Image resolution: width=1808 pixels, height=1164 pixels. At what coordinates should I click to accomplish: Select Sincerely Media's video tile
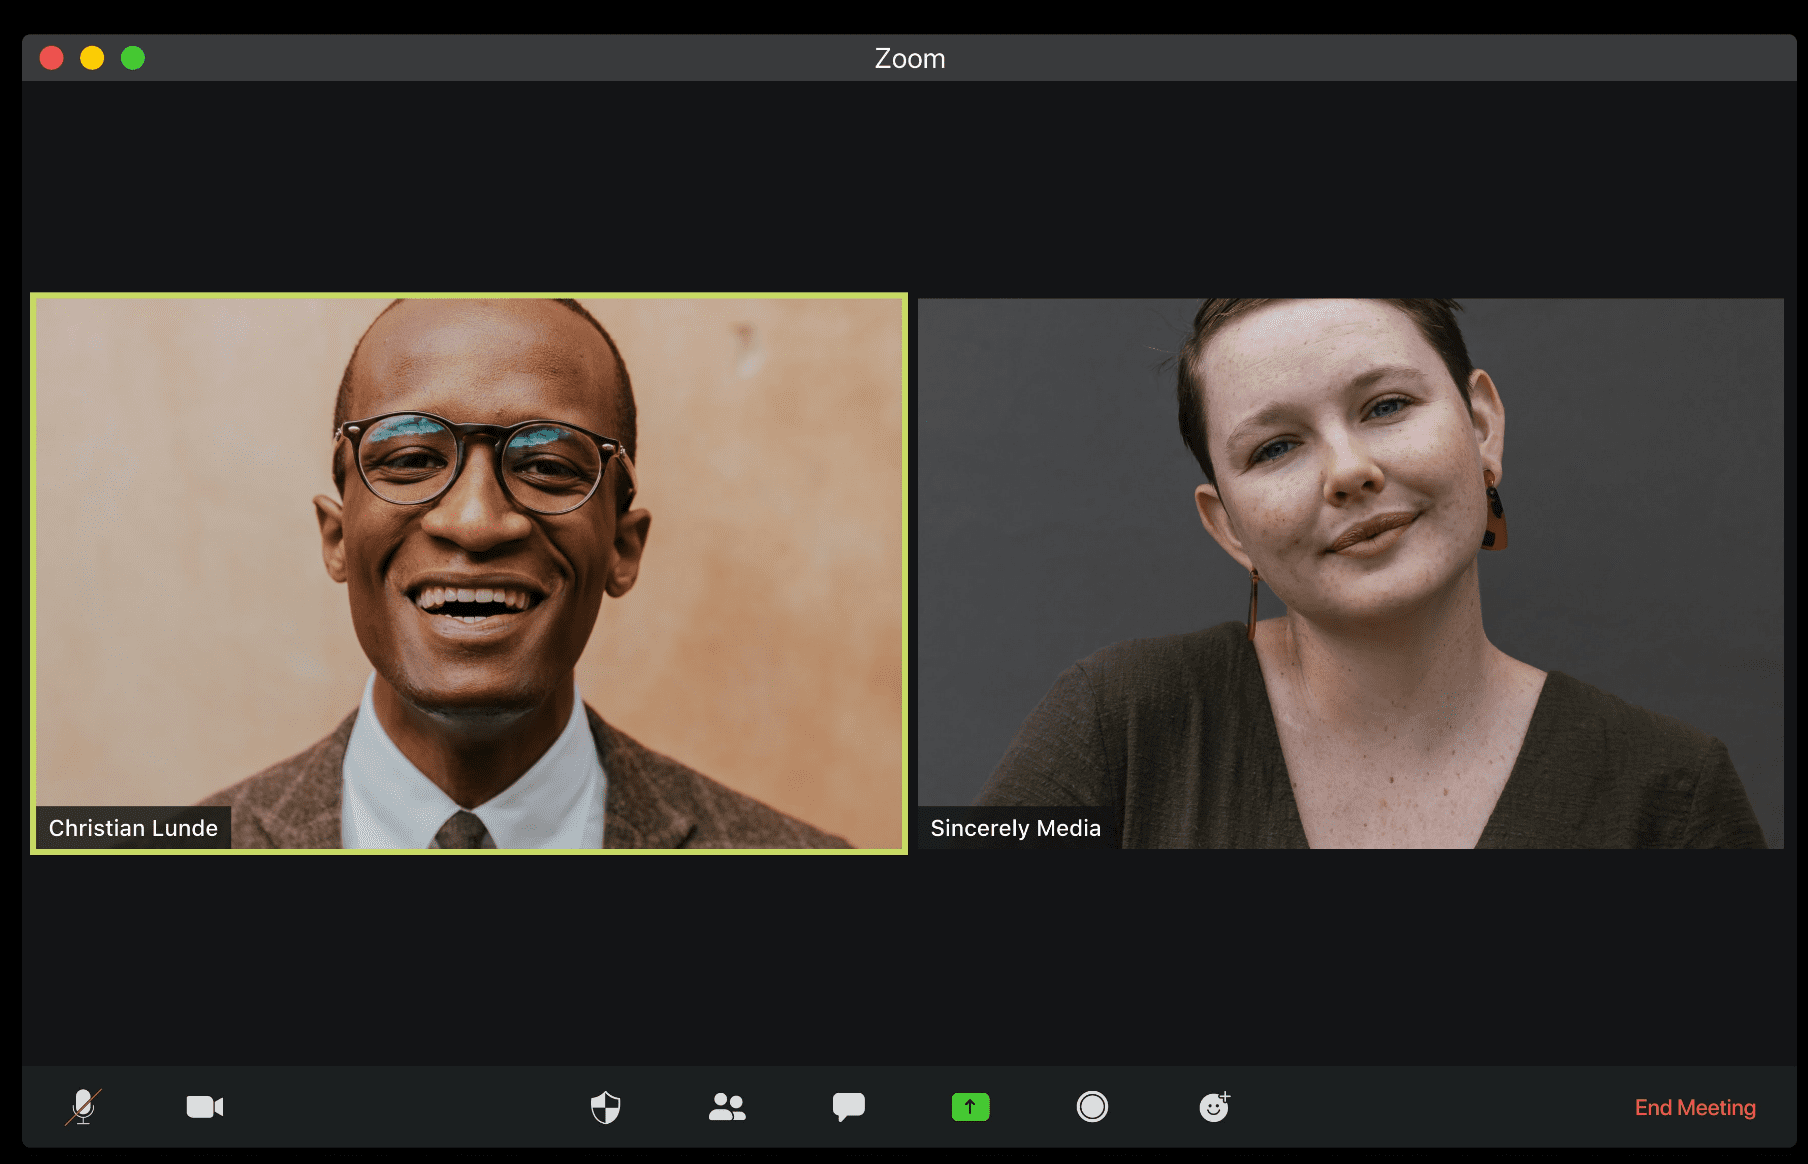click(x=1351, y=573)
